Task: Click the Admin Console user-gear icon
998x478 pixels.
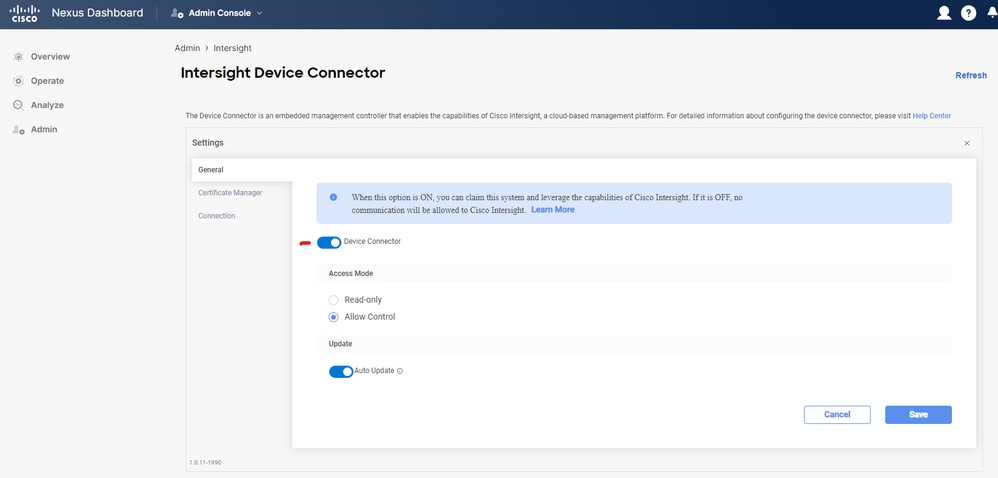Action: (177, 13)
